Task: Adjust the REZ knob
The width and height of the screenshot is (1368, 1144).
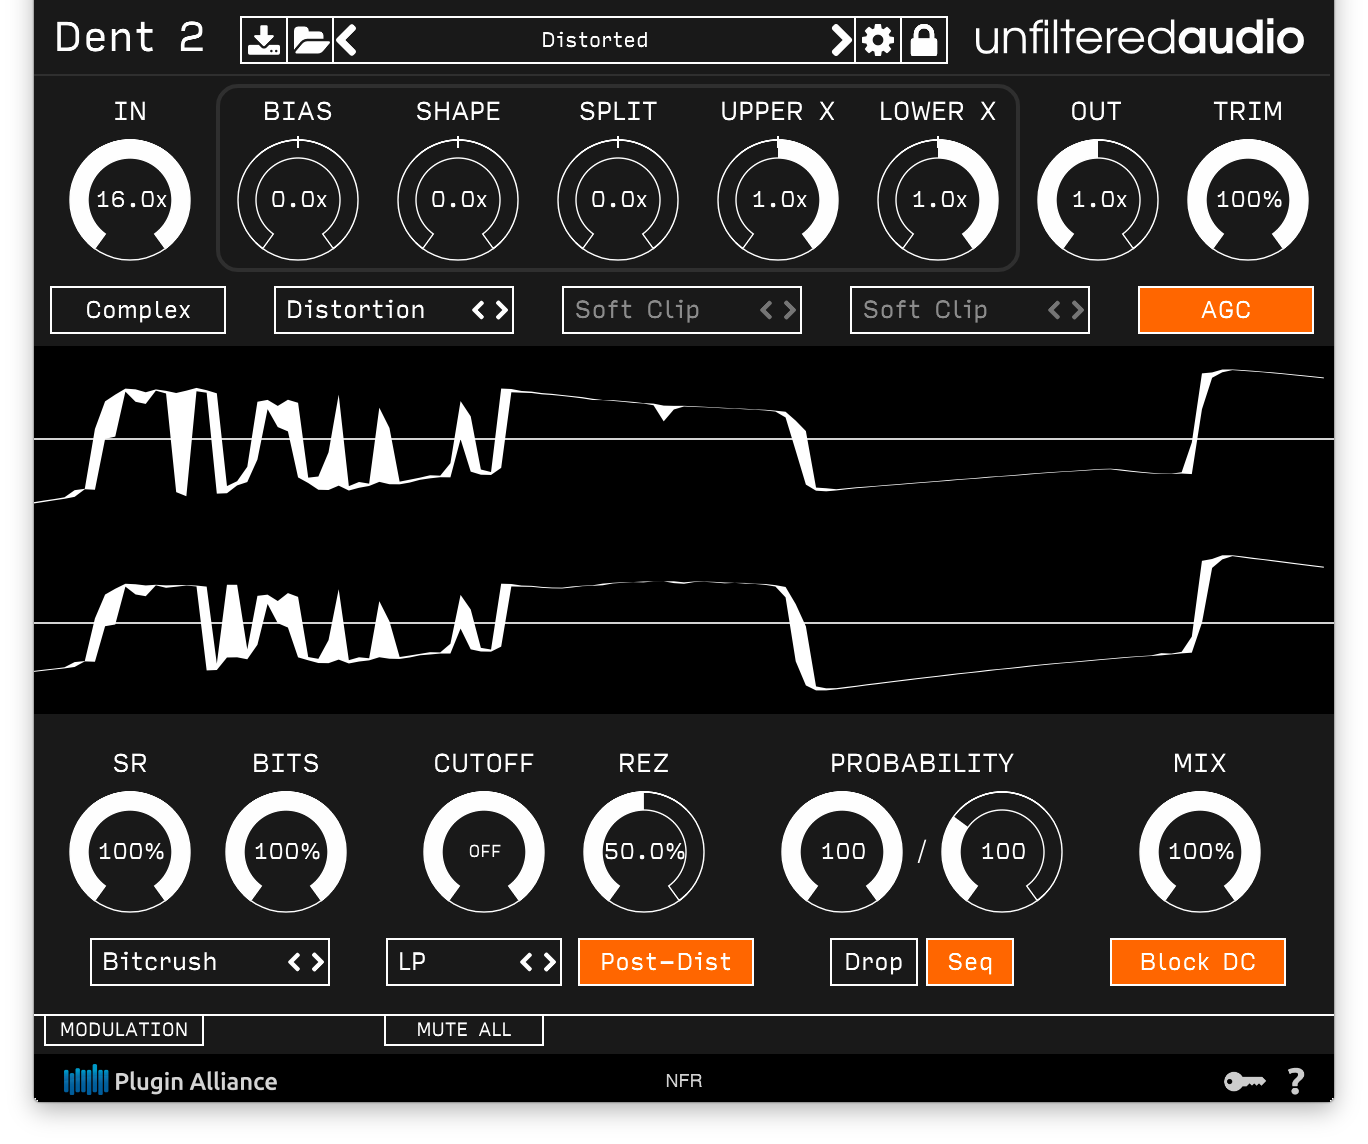Action: tap(645, 853)
